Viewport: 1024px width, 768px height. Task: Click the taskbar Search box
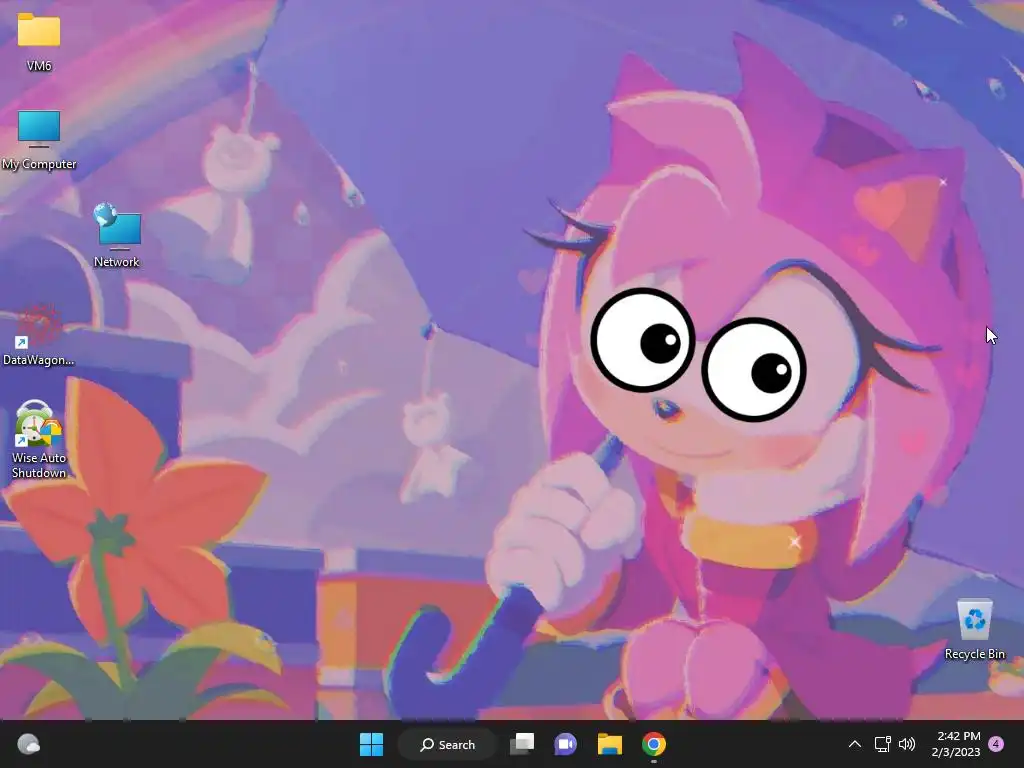pos(448,744)
